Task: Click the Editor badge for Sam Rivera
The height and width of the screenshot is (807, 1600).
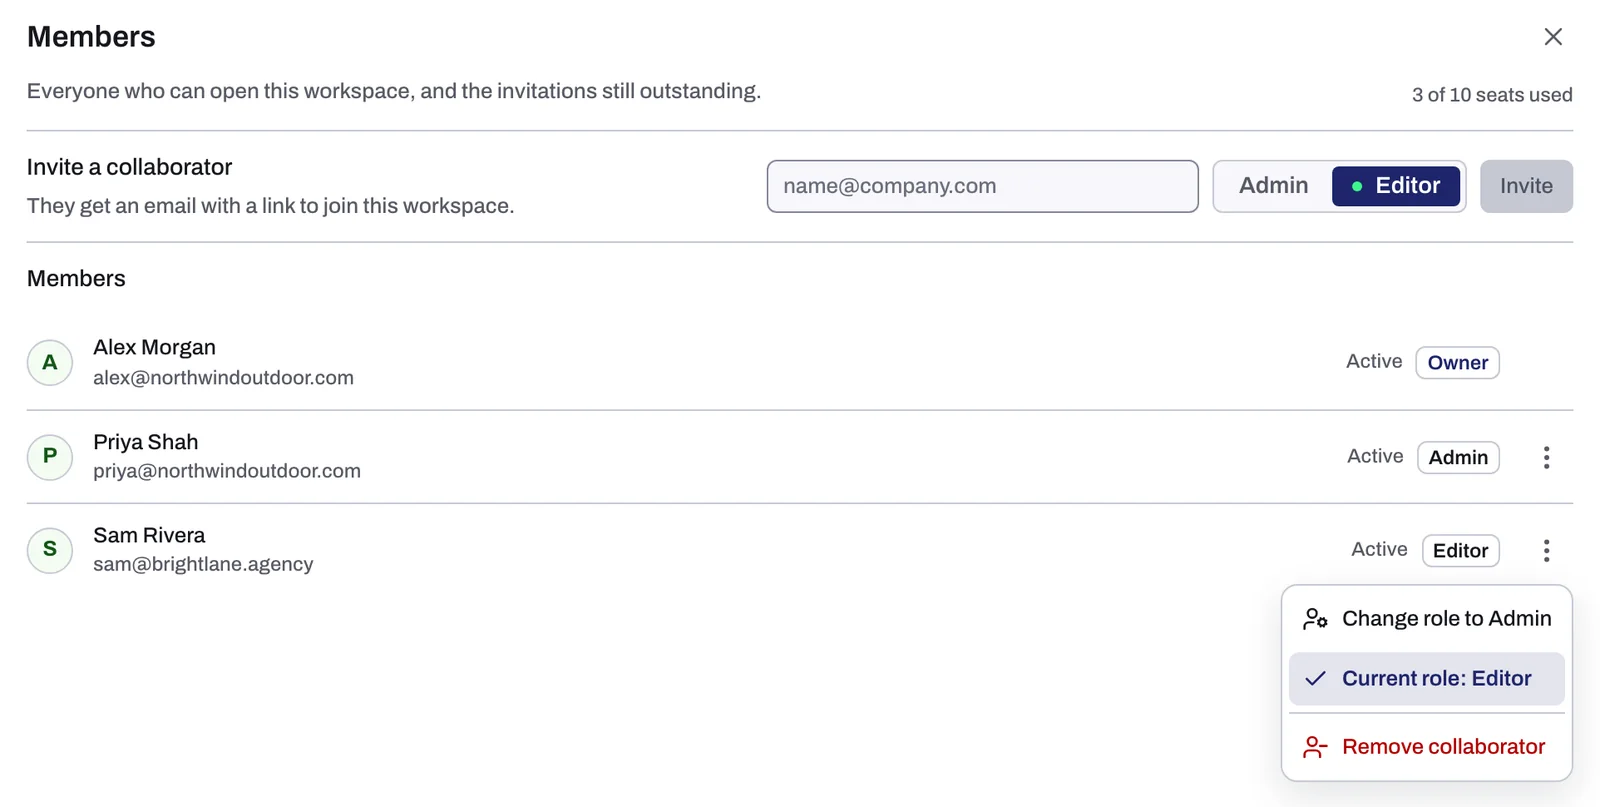Action: point(1460,550)
